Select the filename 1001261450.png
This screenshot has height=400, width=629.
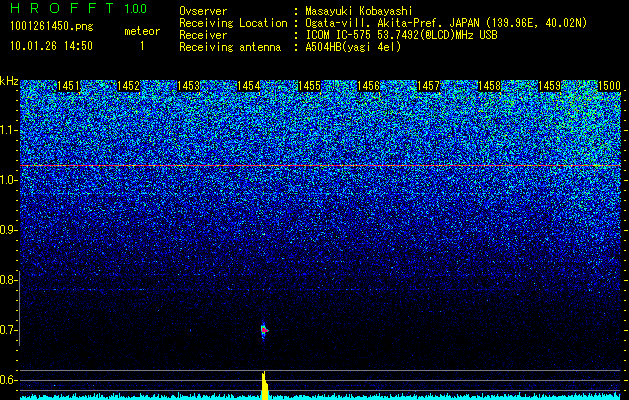pos(52,27)
